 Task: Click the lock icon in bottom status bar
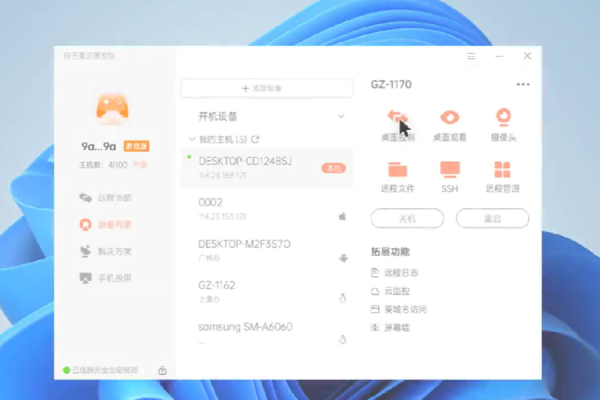point(162,370)
